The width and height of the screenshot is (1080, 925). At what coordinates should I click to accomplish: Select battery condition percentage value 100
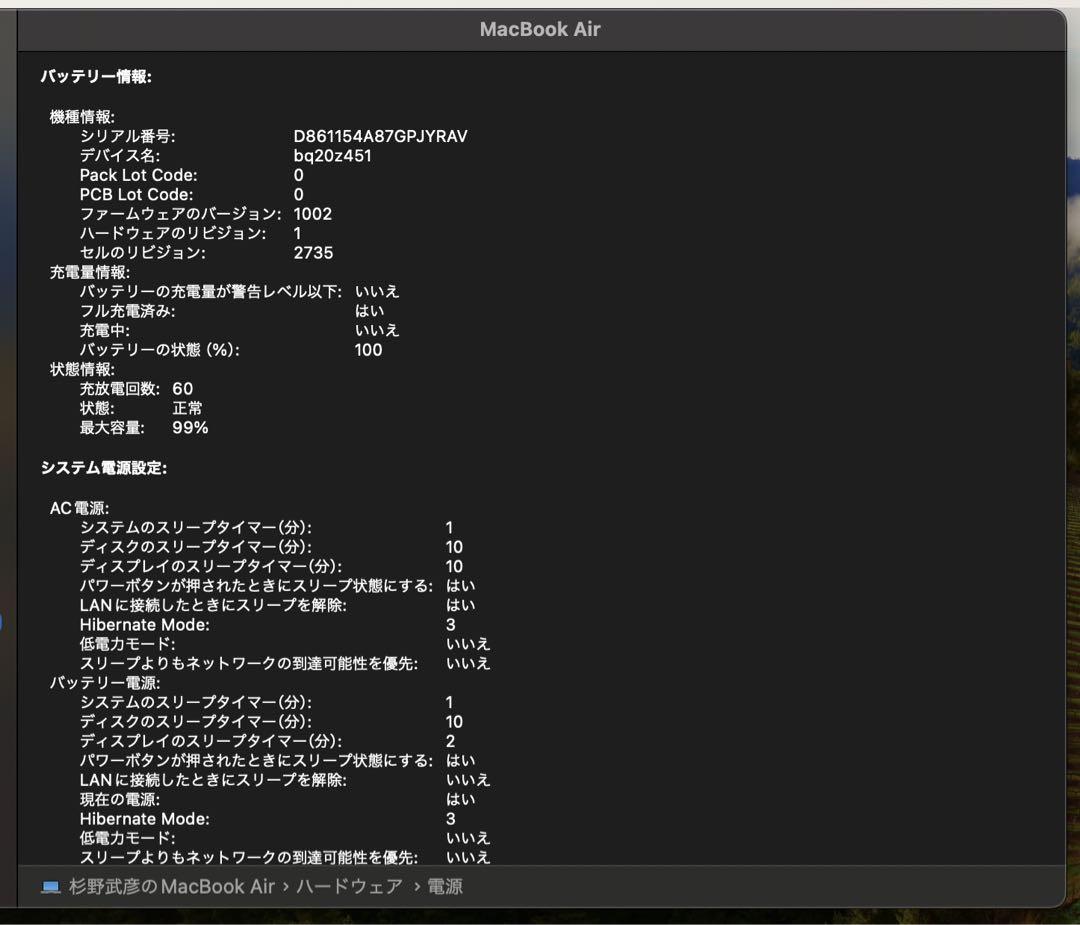click(368, 350)
